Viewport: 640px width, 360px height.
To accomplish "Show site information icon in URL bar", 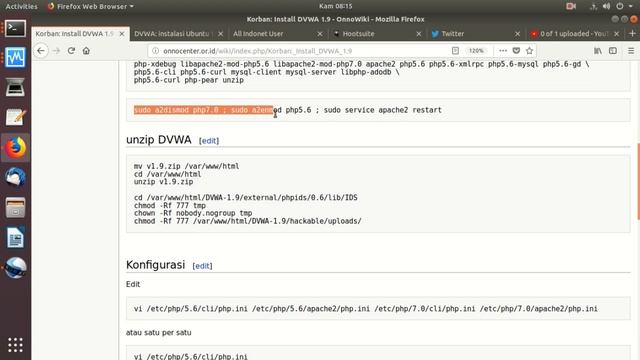I will click(155, 51).
